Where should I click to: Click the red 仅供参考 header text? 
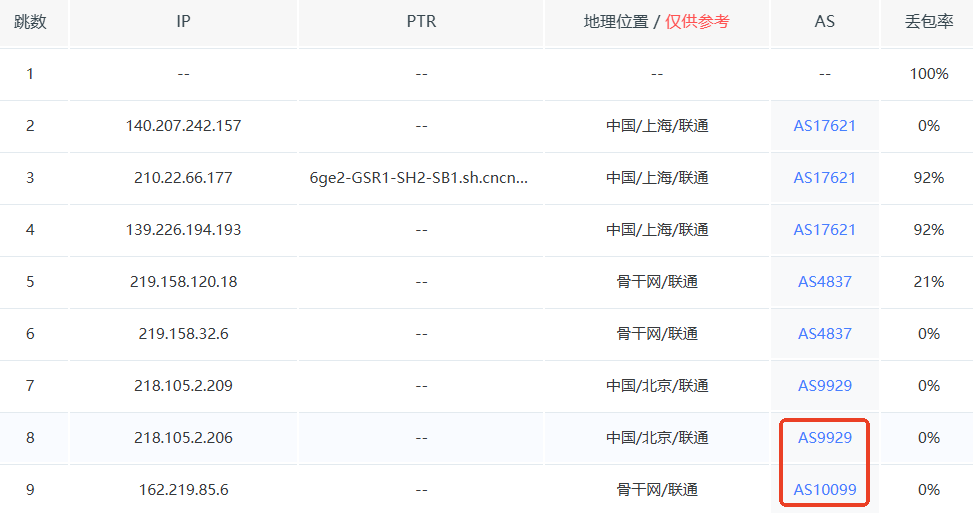pos(697,22)
